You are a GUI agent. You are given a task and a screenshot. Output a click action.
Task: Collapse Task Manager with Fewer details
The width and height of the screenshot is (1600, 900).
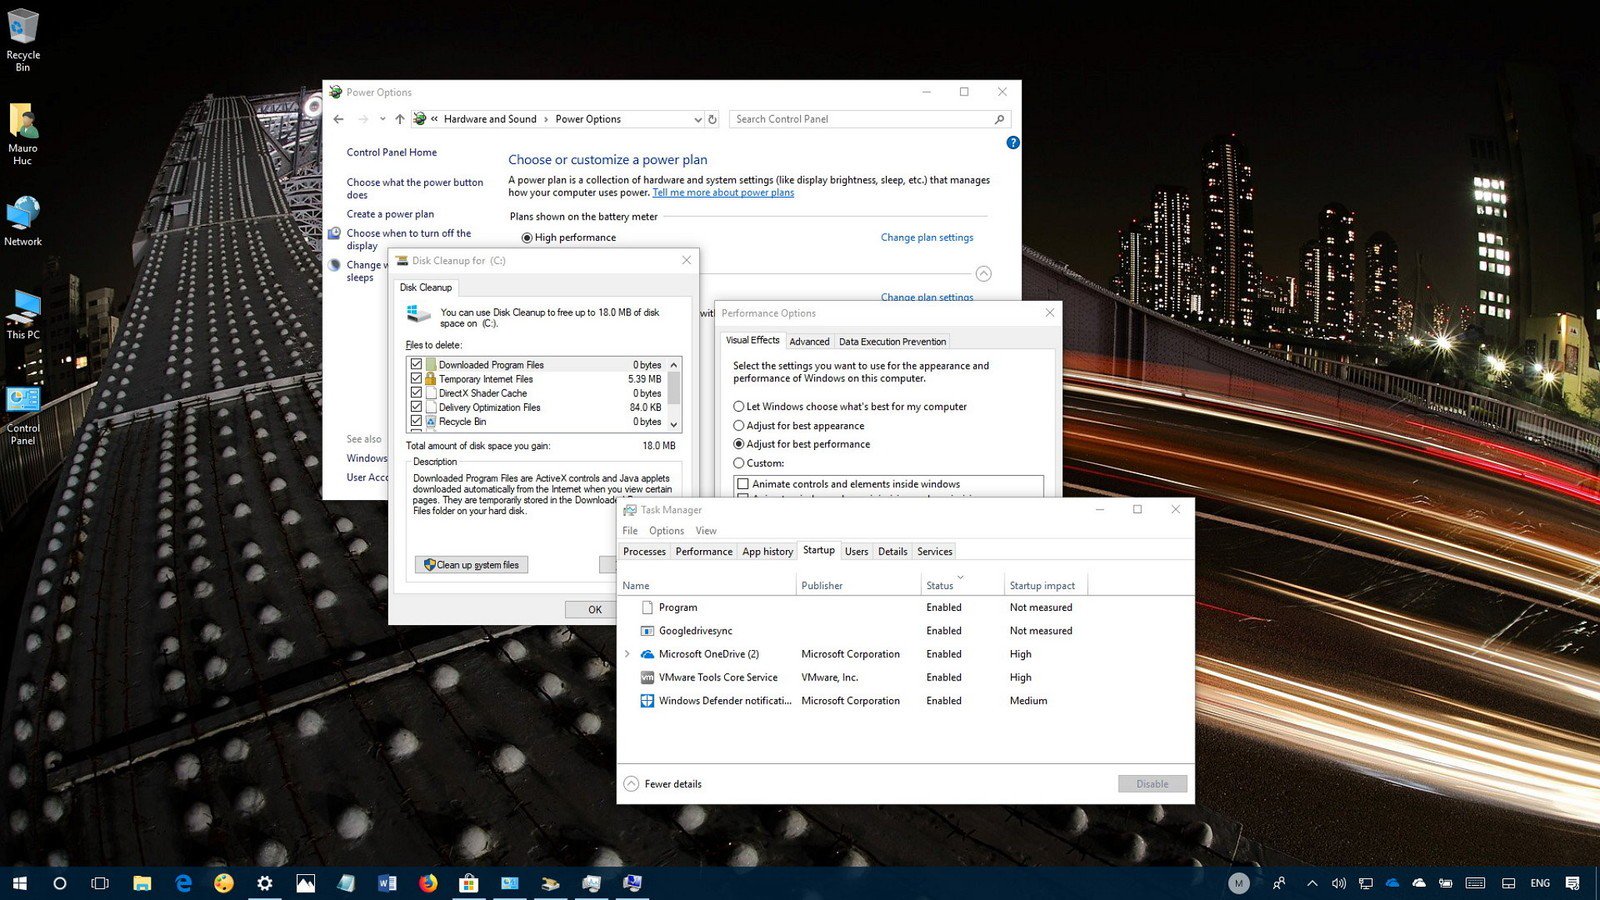click(663, 784)
